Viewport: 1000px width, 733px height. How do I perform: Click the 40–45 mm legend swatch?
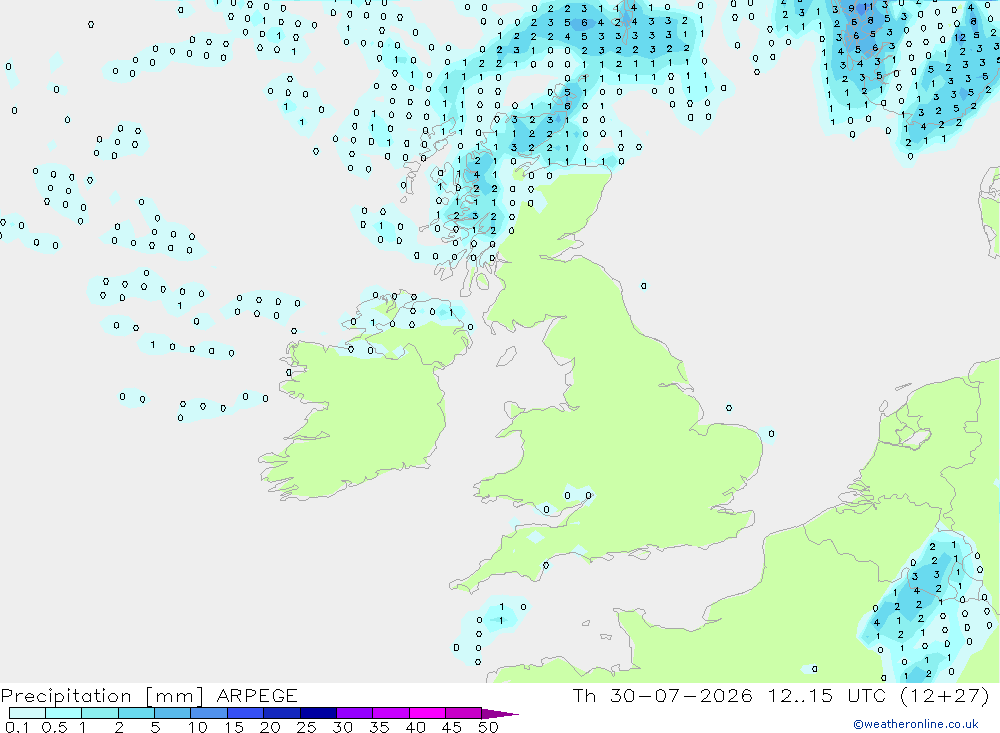pyautogui.click(x=427, y=713)
